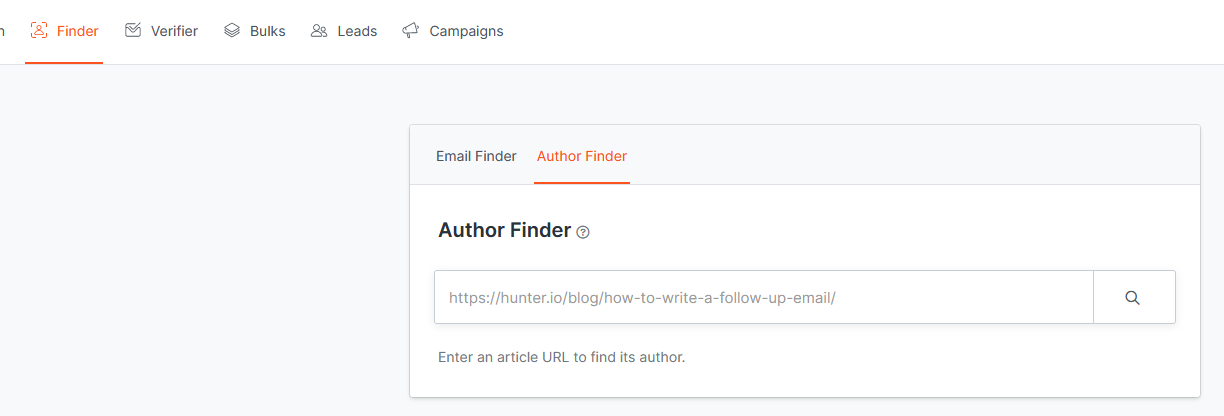1224x416 pixels.
Task: Click the magnifying glass search icon
Action: (1133, 297)
